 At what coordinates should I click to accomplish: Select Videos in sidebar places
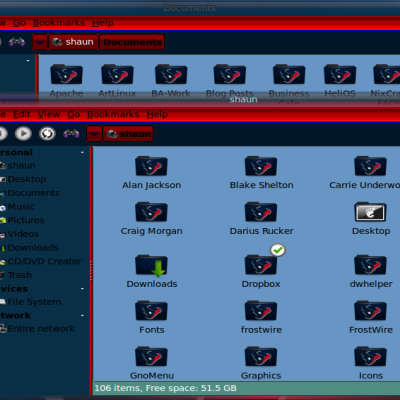coord(19,234)
